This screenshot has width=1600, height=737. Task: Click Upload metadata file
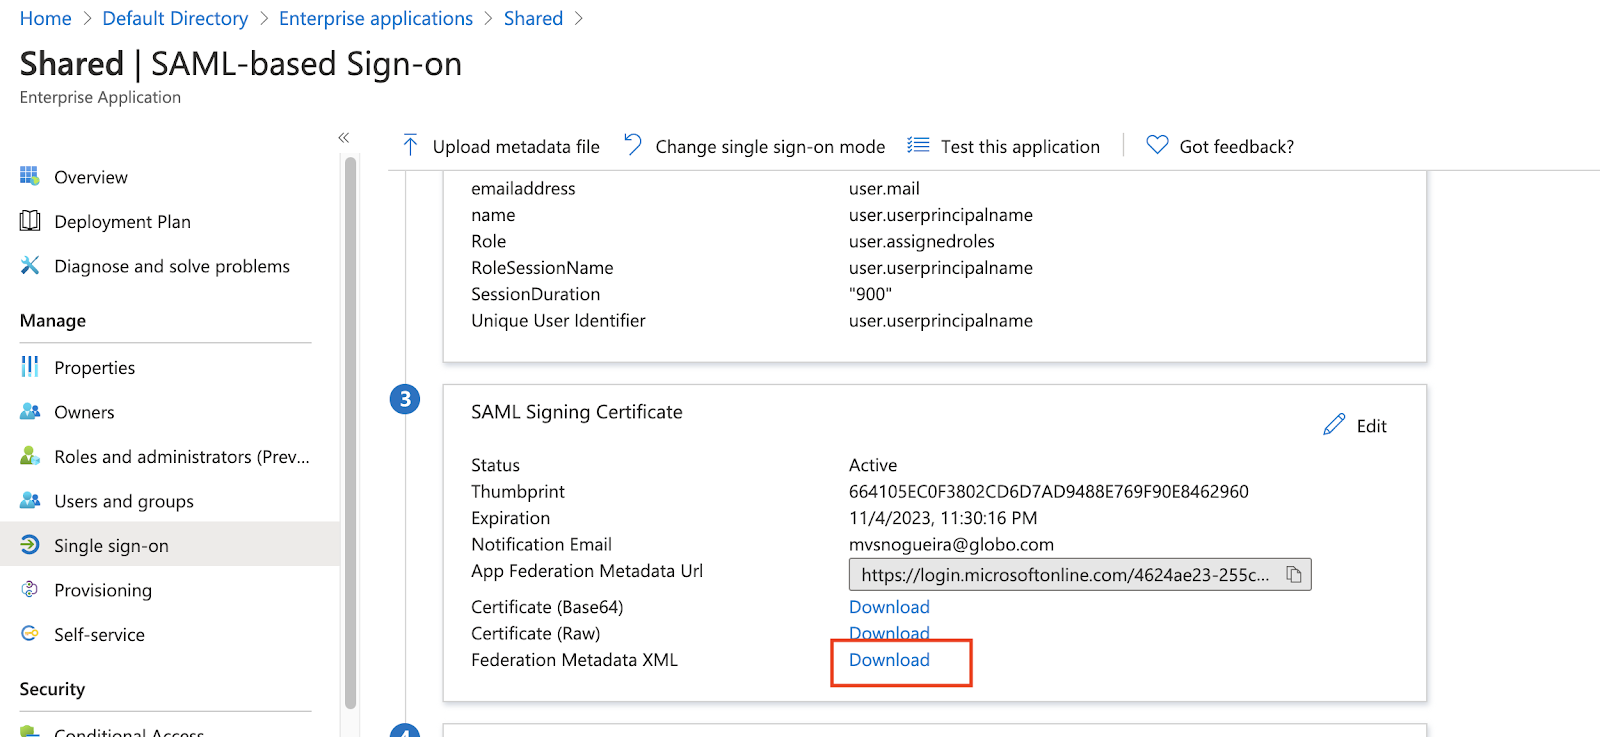pyautogui.click(x=516, y=146)
